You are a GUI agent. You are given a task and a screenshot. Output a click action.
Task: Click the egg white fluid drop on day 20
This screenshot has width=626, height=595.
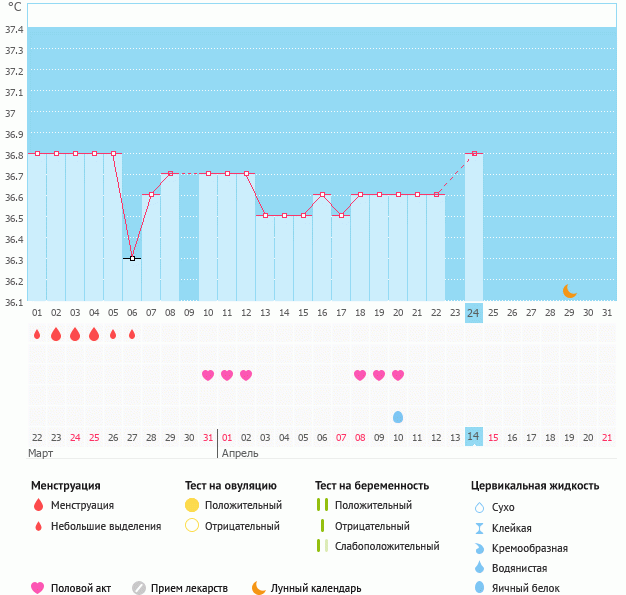tap(398, 416)
